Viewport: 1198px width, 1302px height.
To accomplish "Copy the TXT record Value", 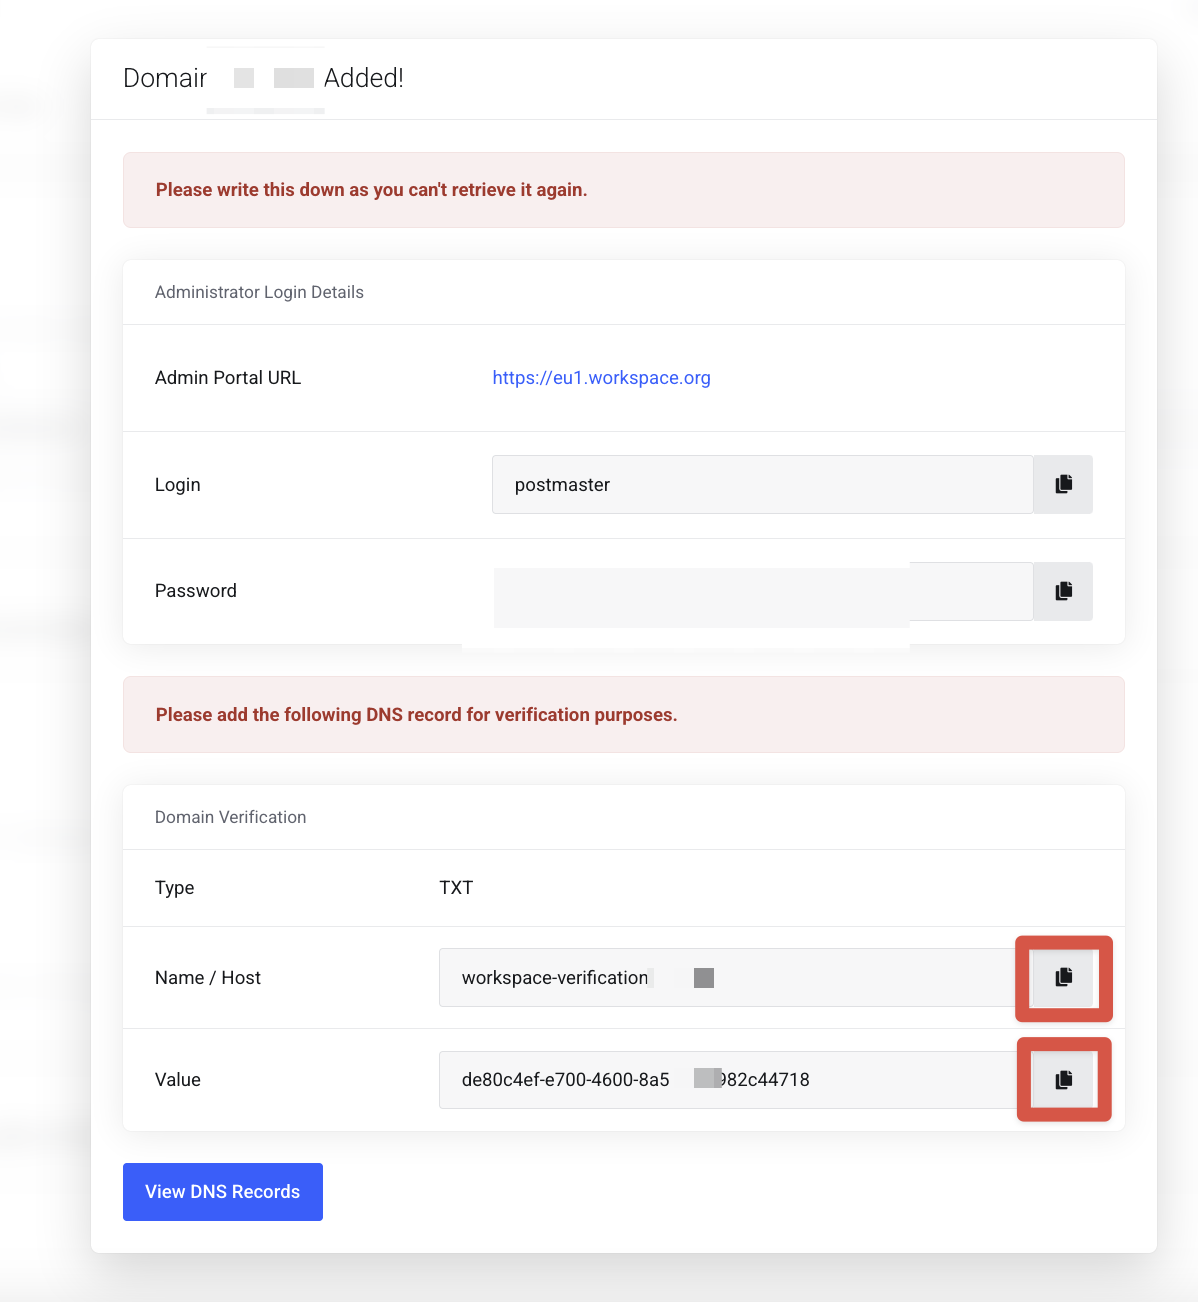I will coord(1063,1080).
